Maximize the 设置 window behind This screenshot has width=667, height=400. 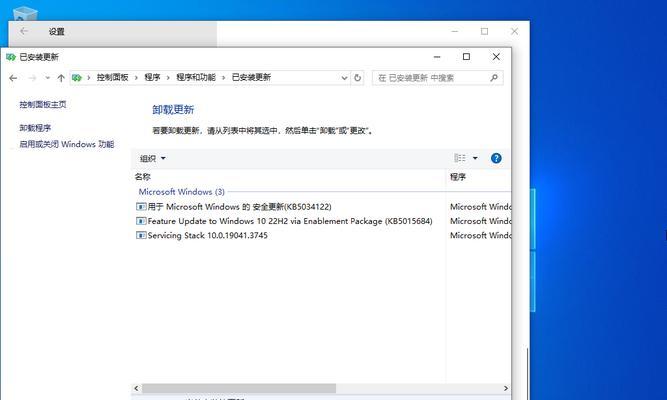485,31
